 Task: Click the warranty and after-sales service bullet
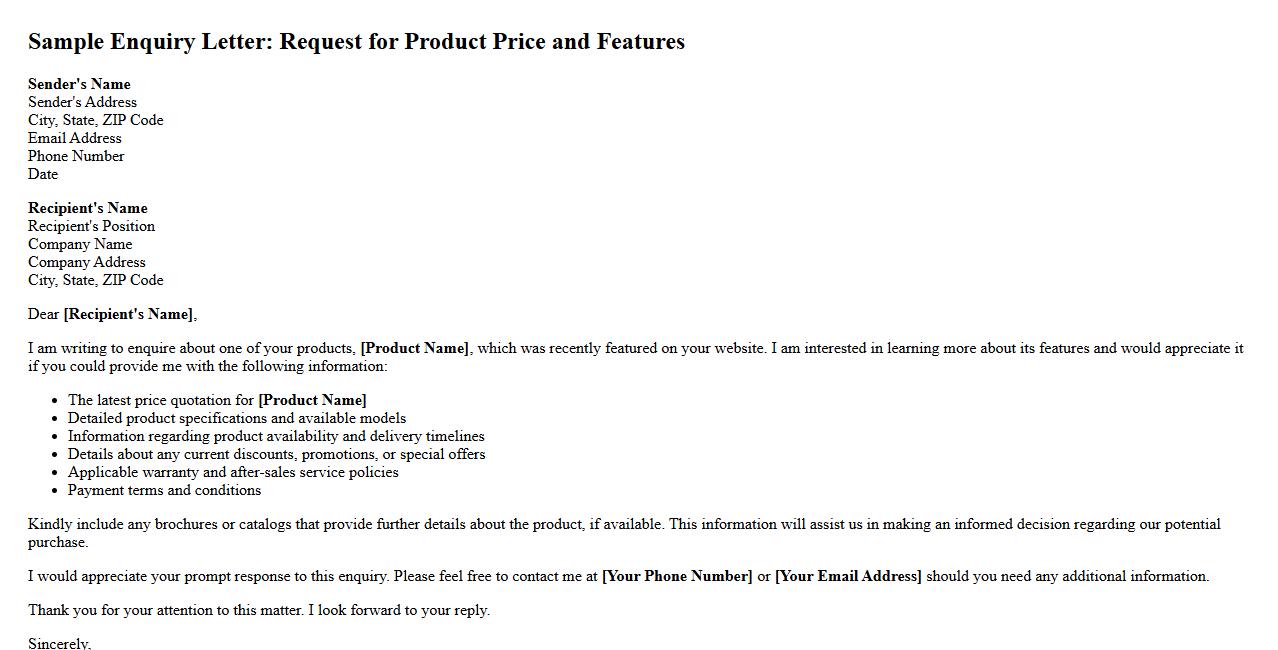(233, 472)
